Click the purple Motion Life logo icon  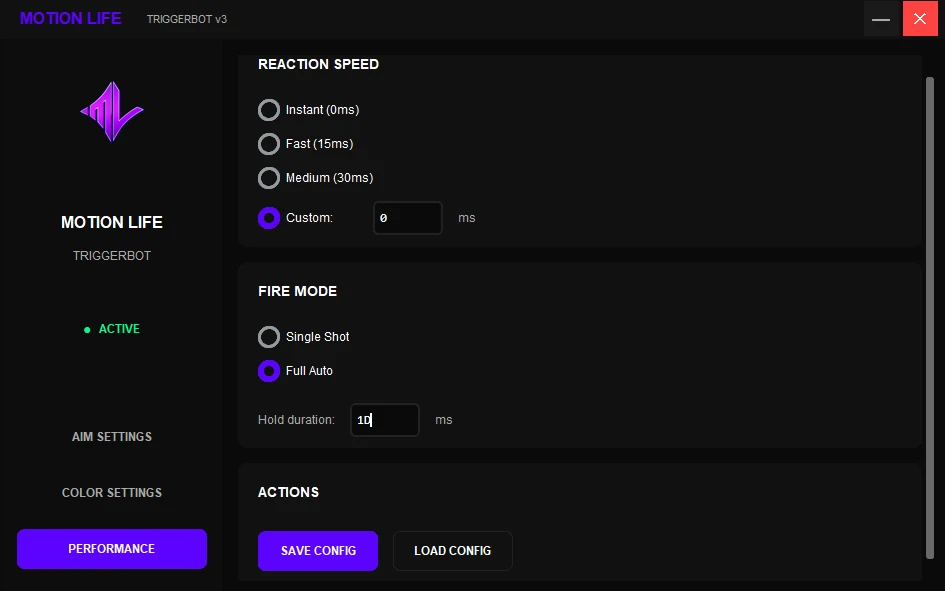[112, 111]
